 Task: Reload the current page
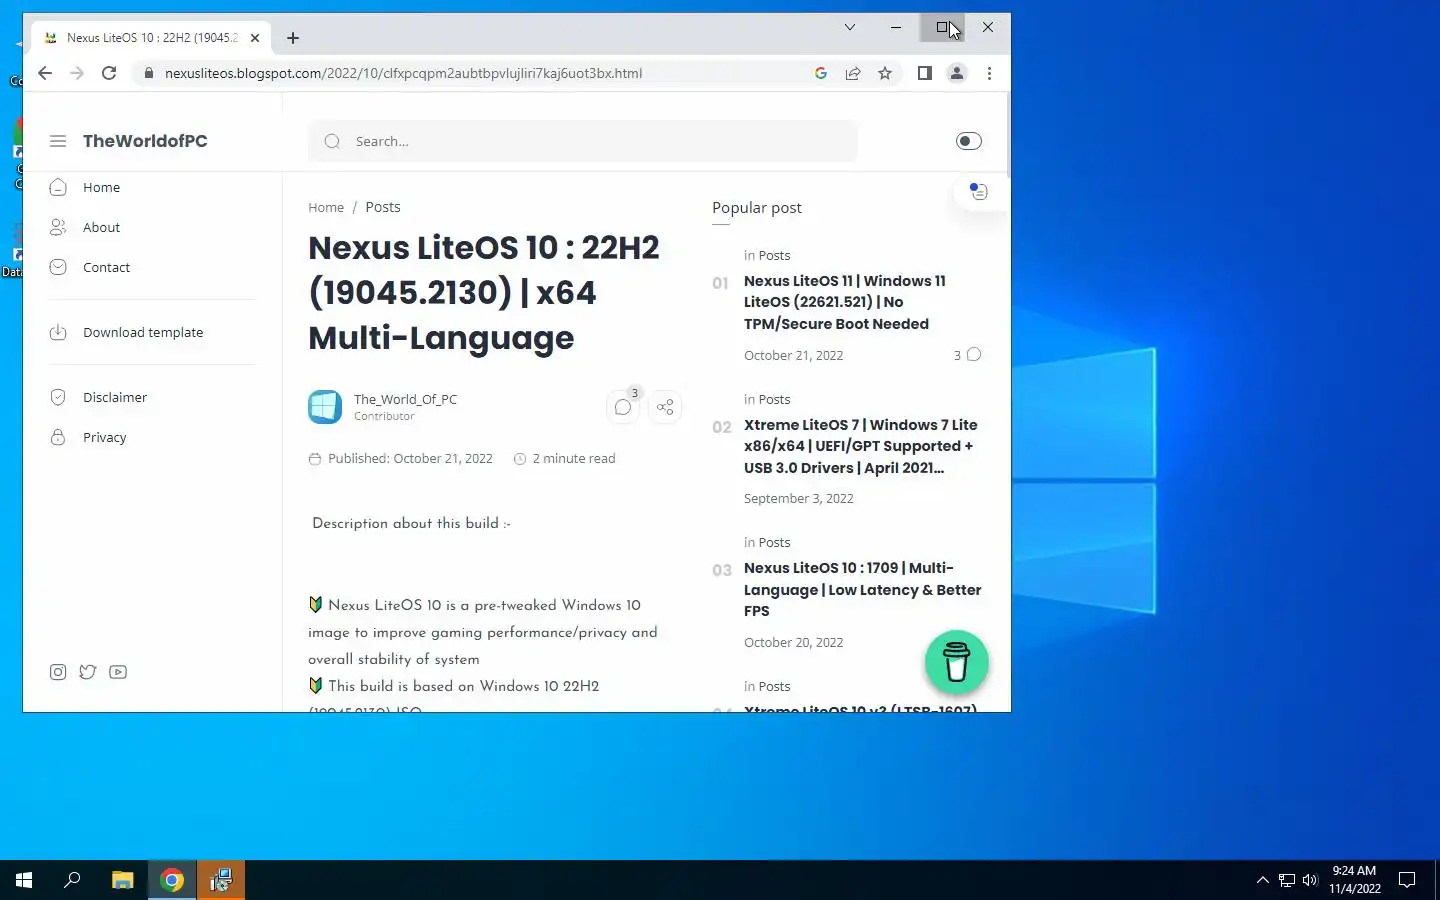click(x=109, y=73)
